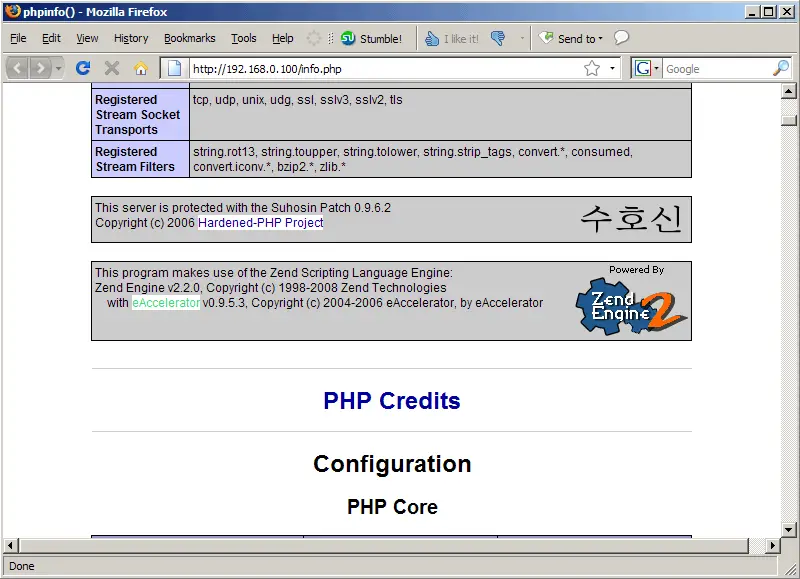The image size is (800, 579).
Task: Click the address bar URL field
Action: pyautogui.click(x=385, y=69)
